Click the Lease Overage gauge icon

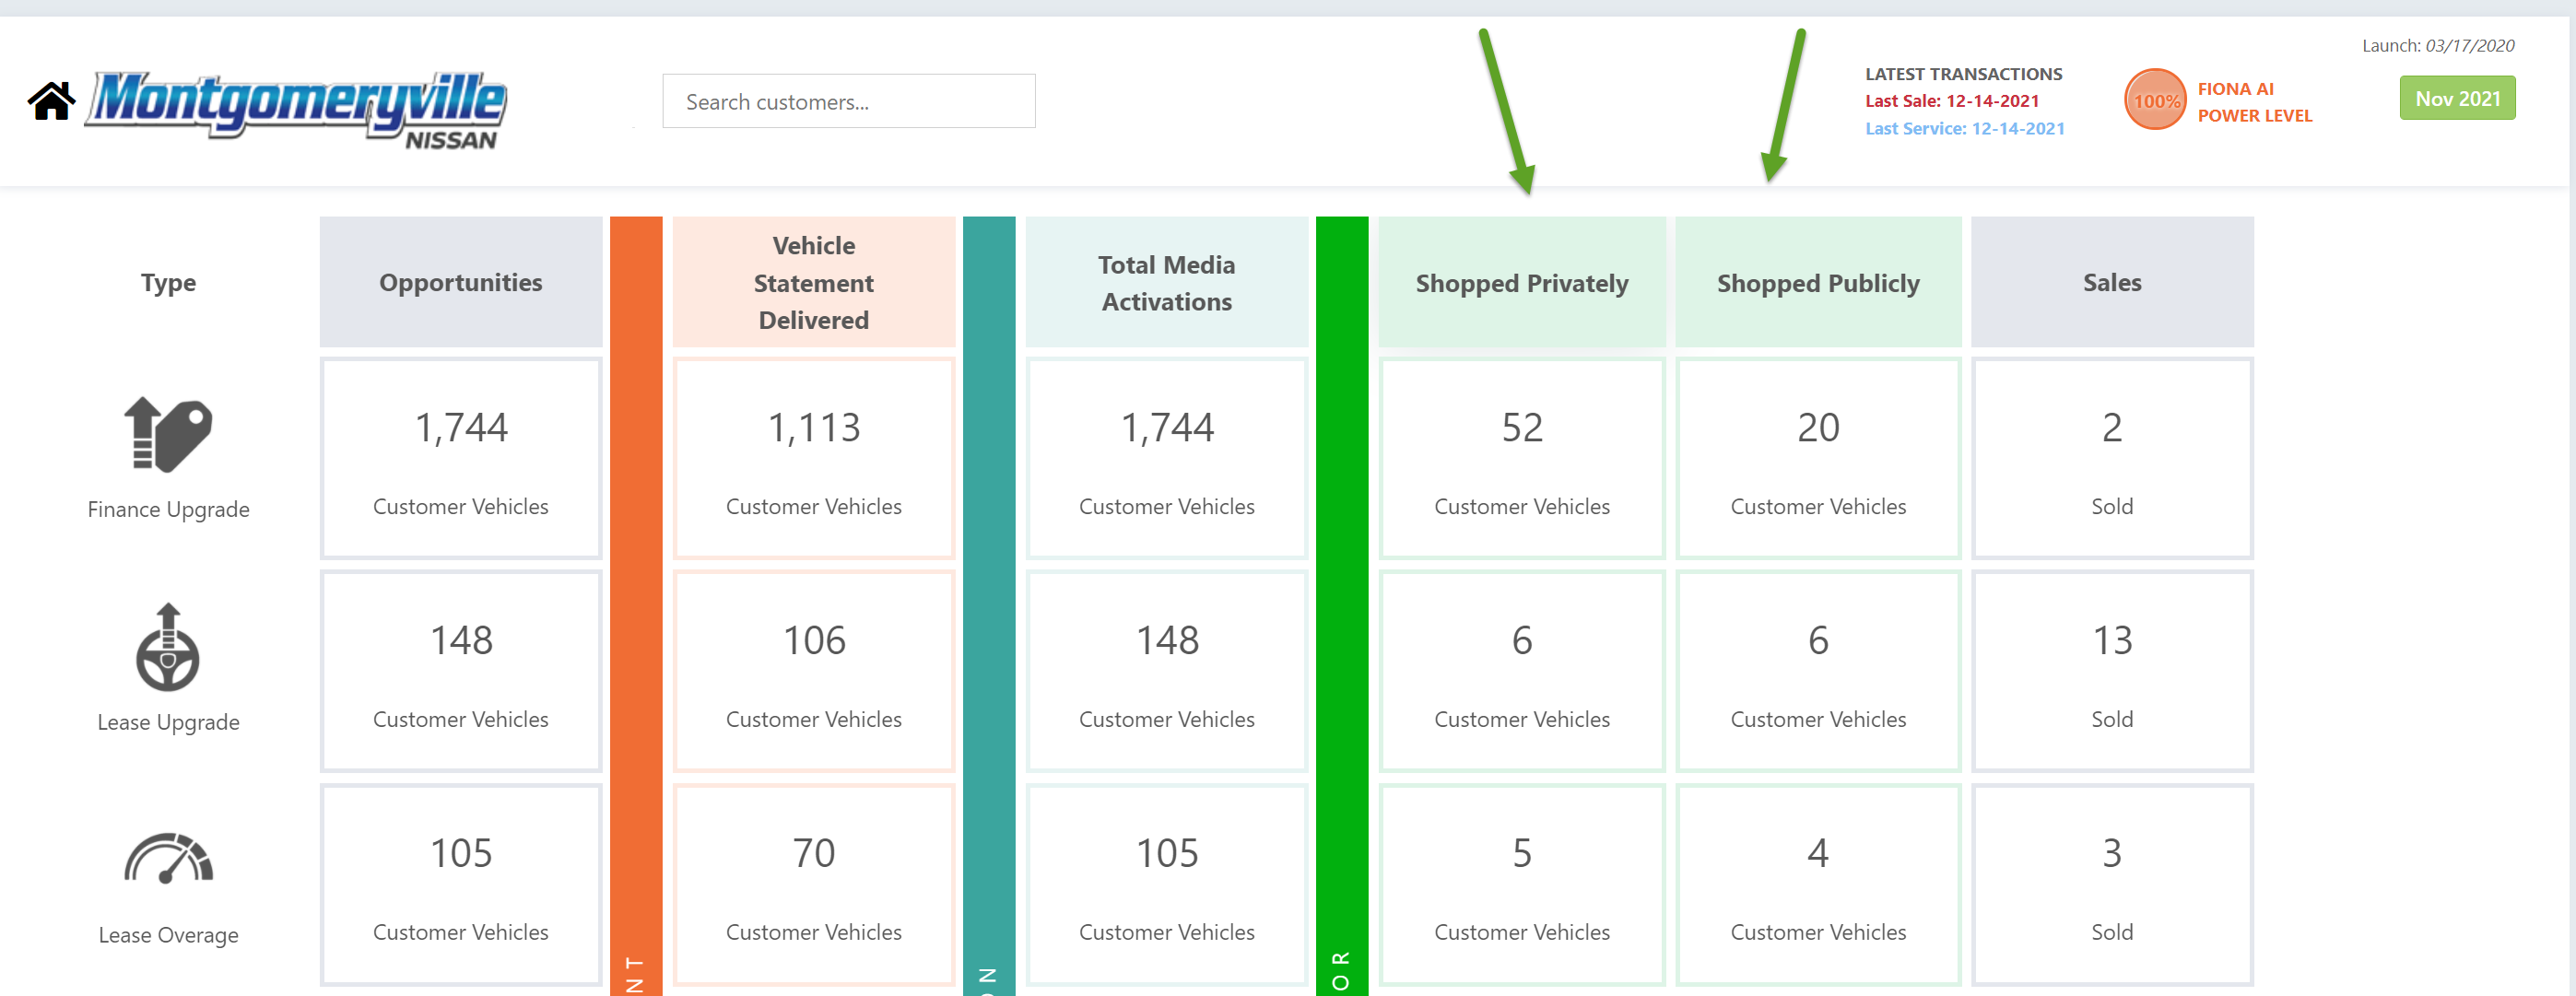168,859
